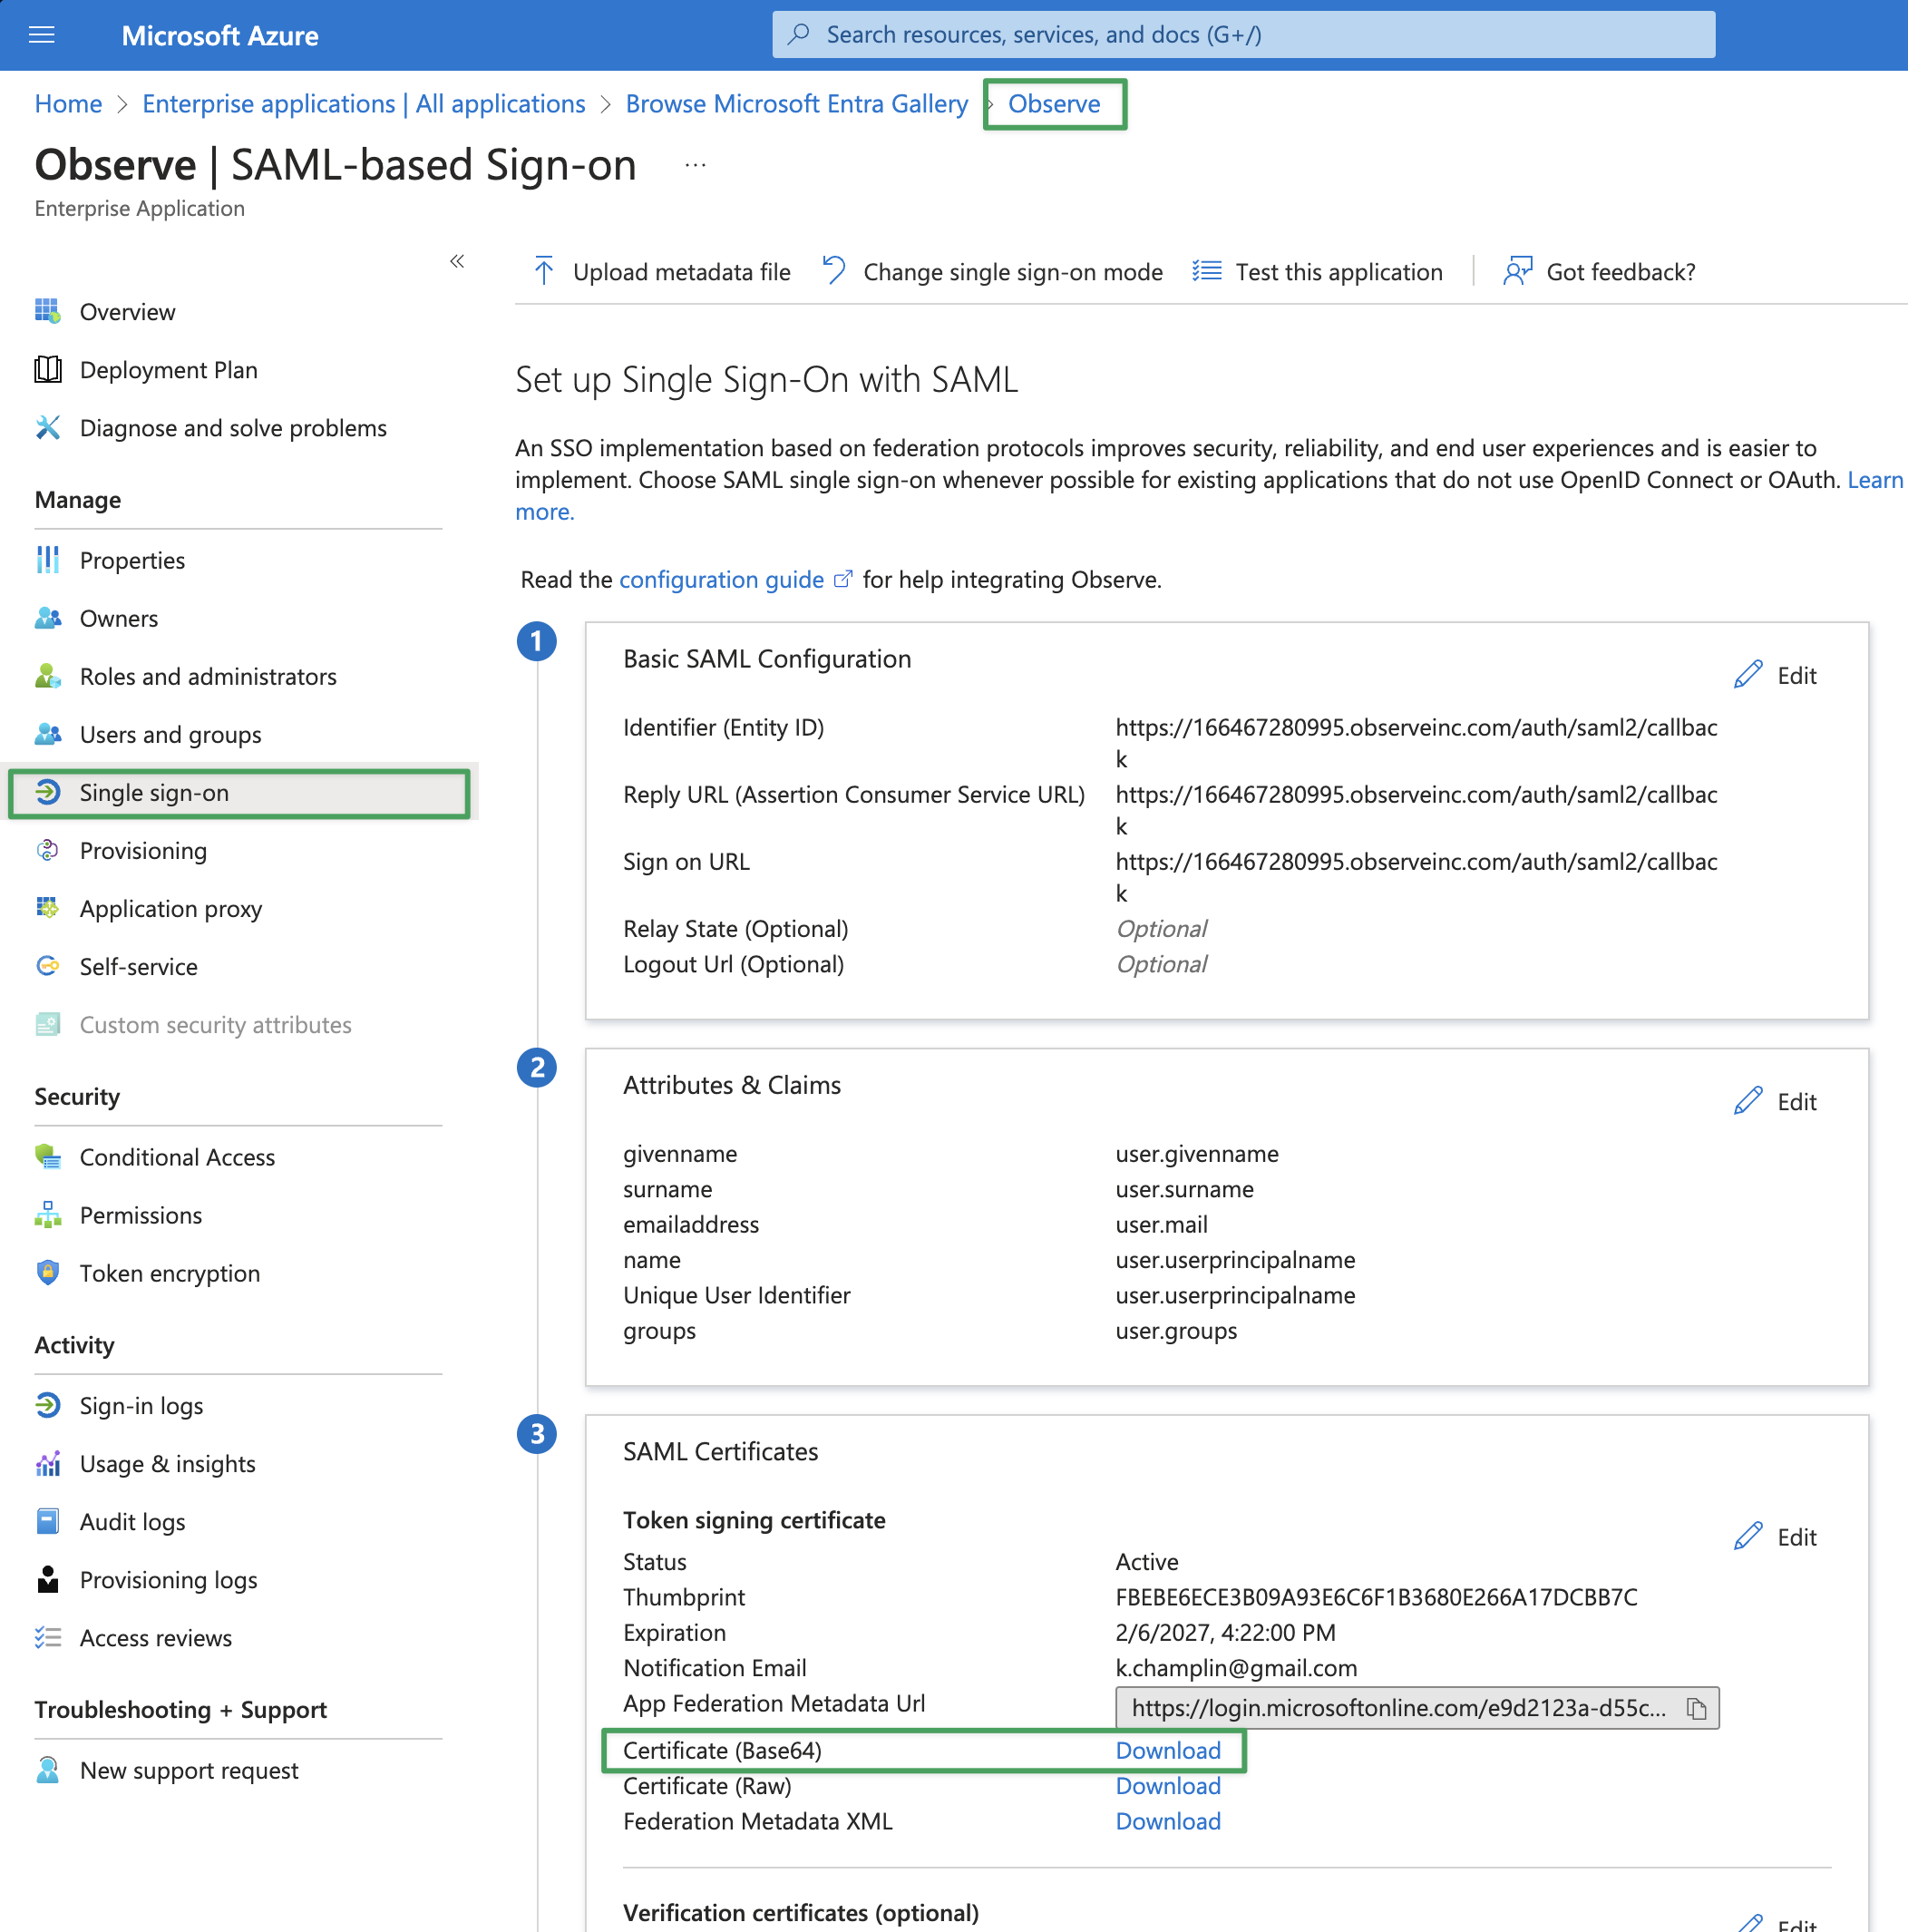The image size is (1908, 1932).
Task: Open Sign-in logs under Activity
Action: [x=141, y=1406]
